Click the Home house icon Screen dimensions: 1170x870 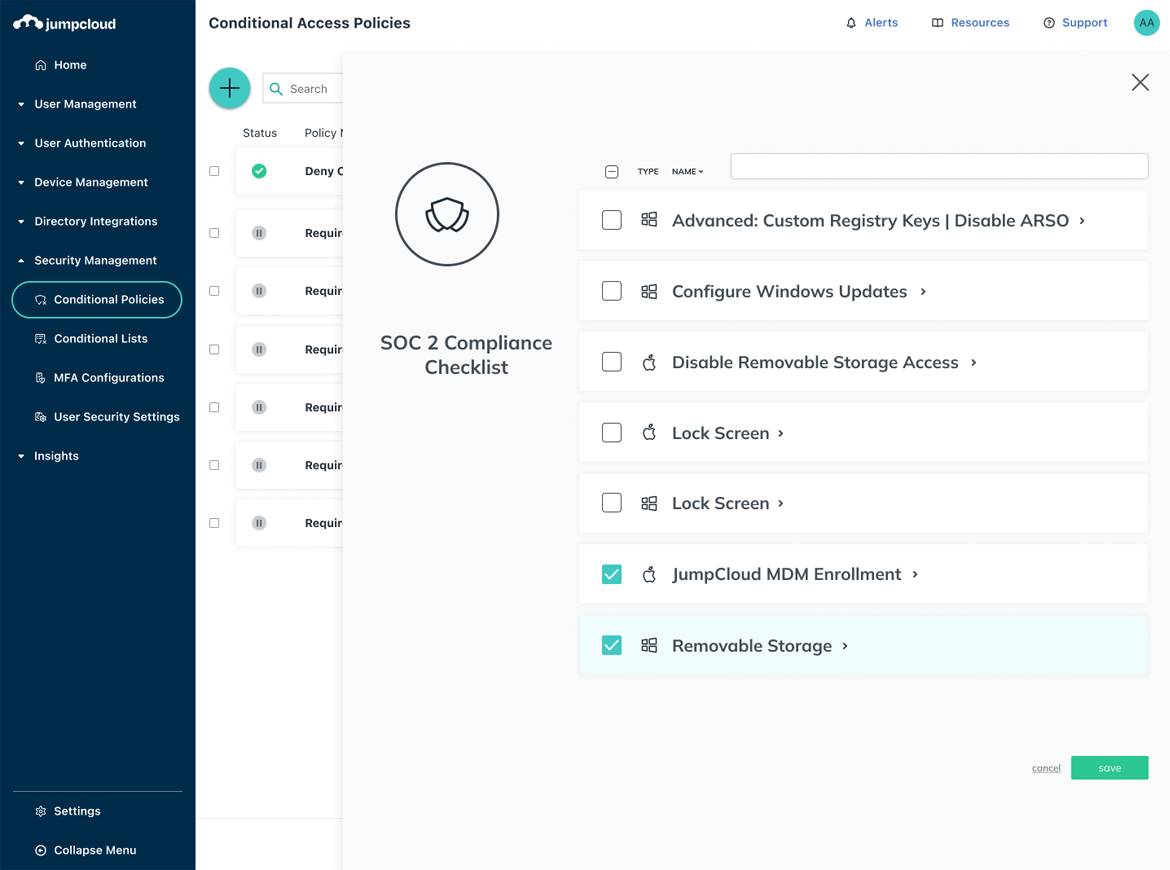coord(41,65)
